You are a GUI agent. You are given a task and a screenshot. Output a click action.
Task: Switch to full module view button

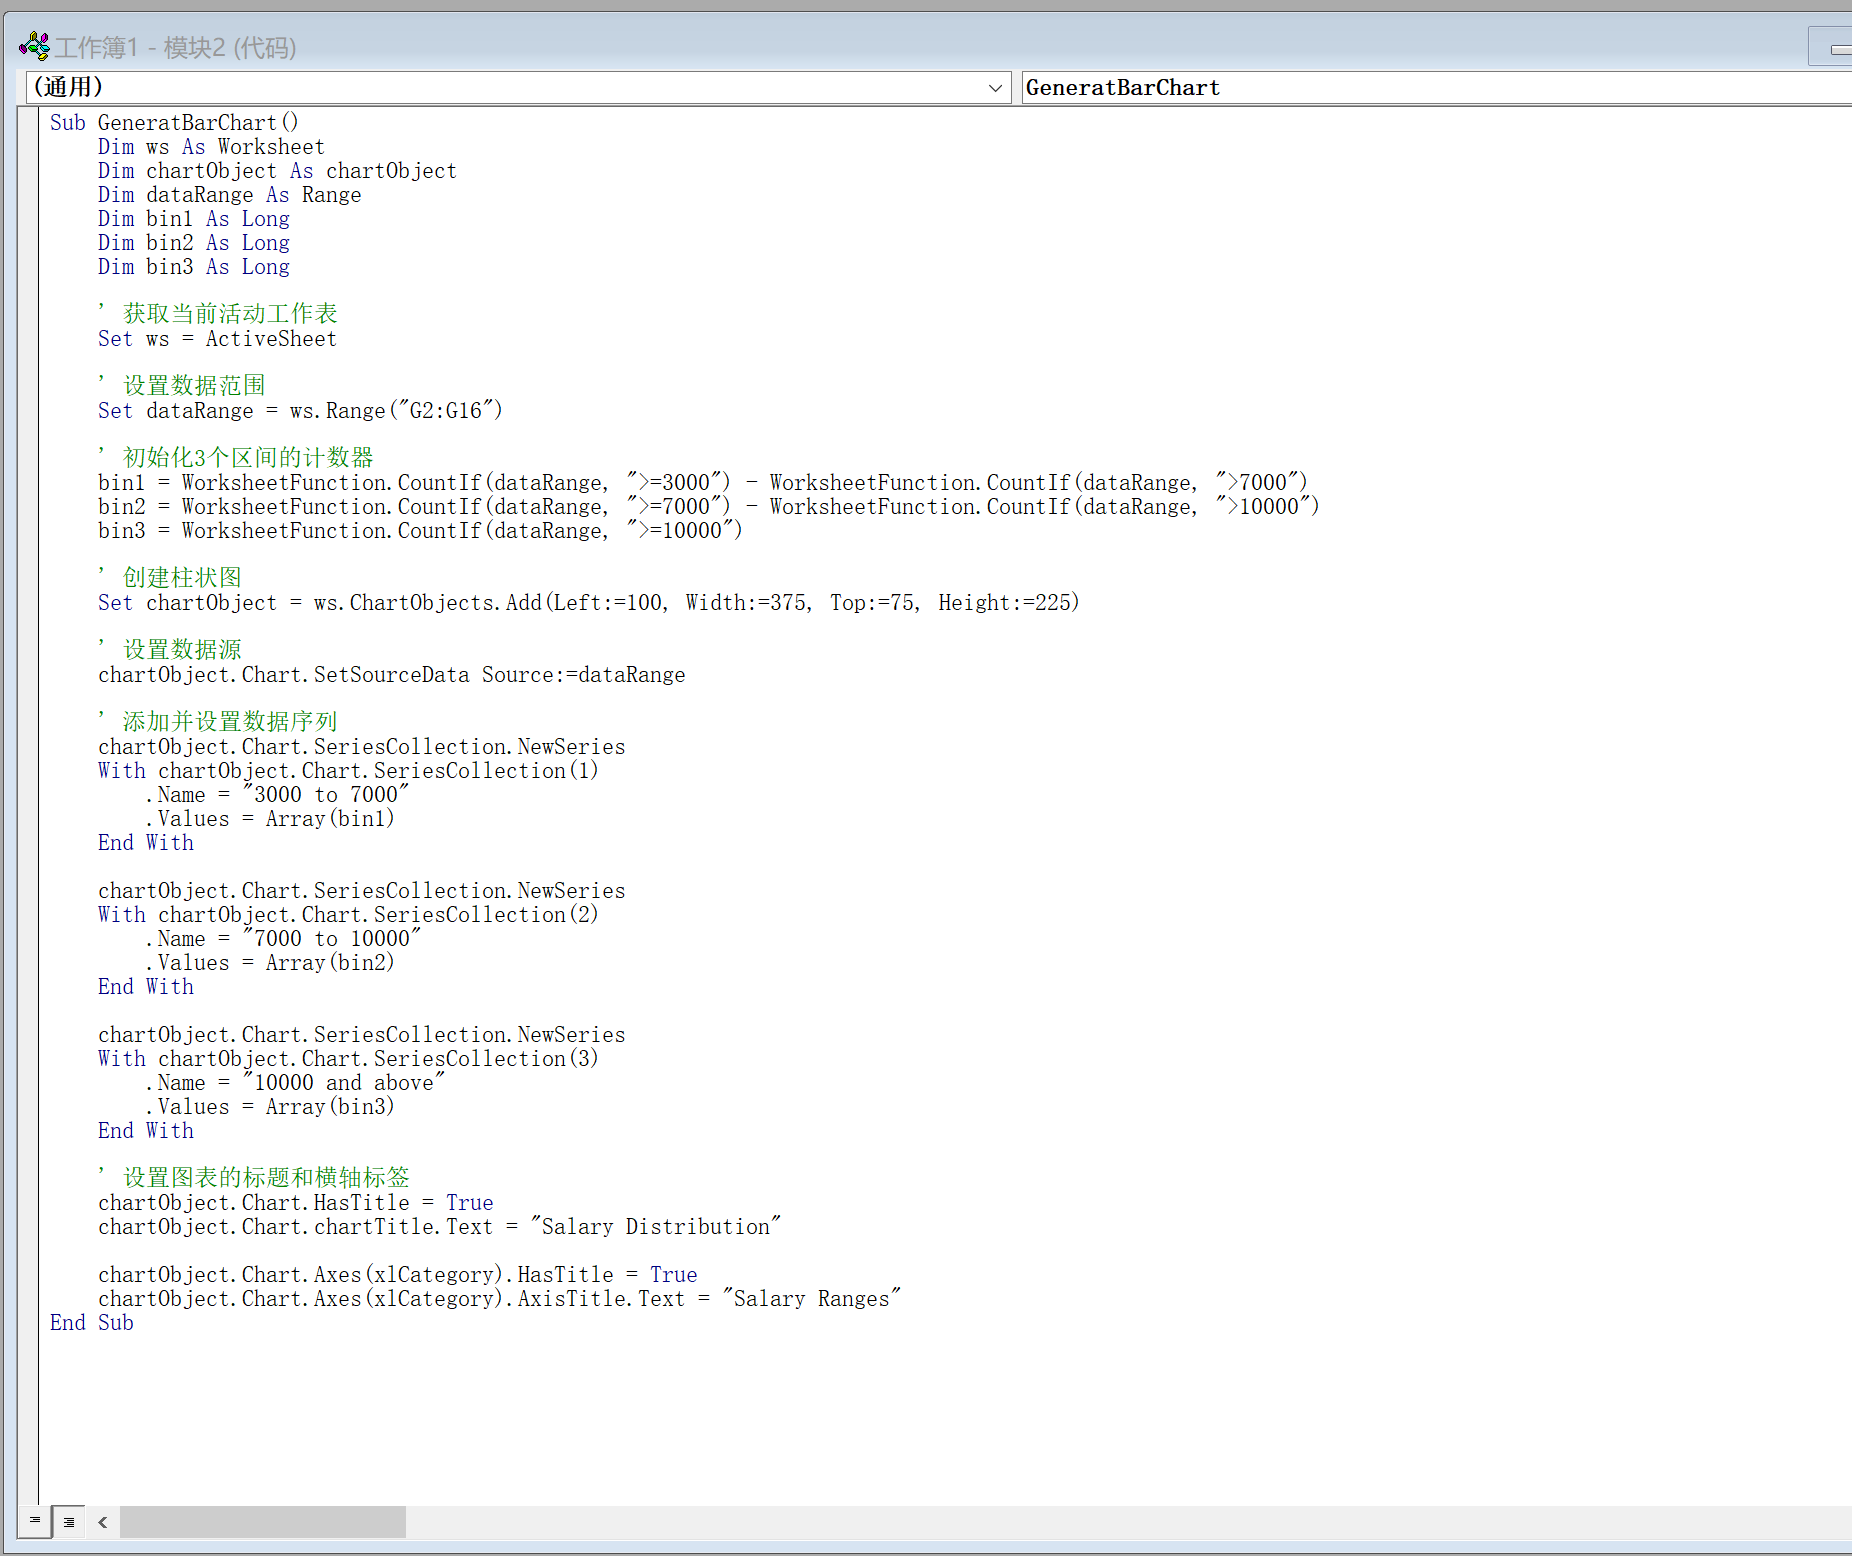click(68, 1521)
